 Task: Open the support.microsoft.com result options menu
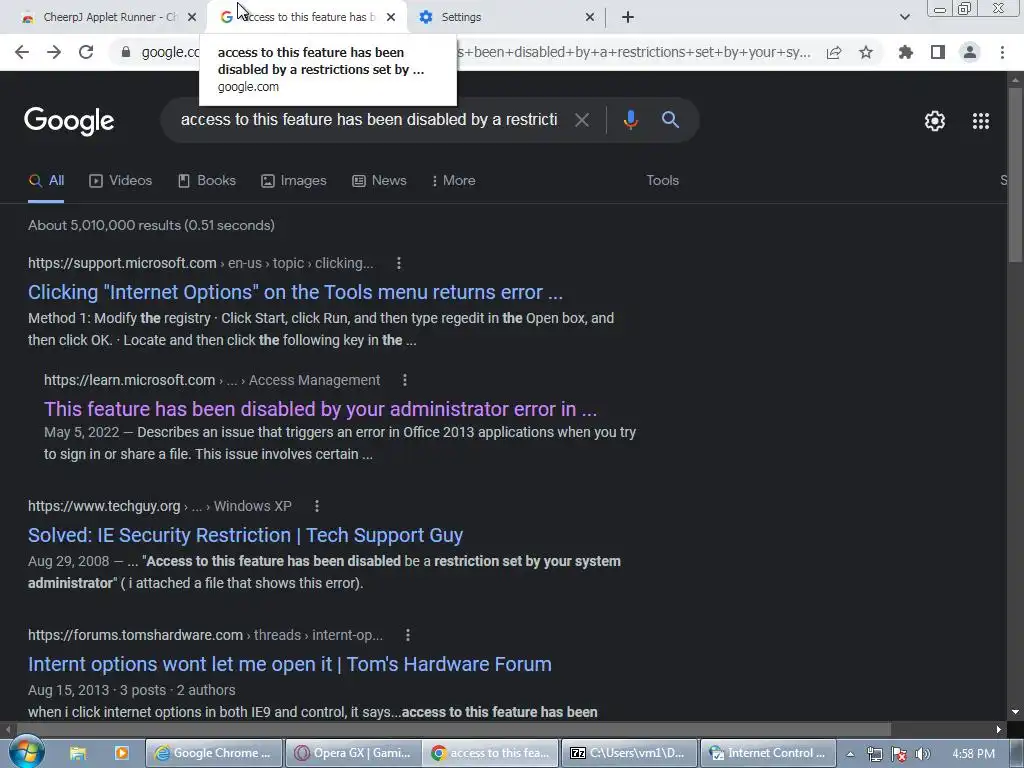(x=399, y=263)
